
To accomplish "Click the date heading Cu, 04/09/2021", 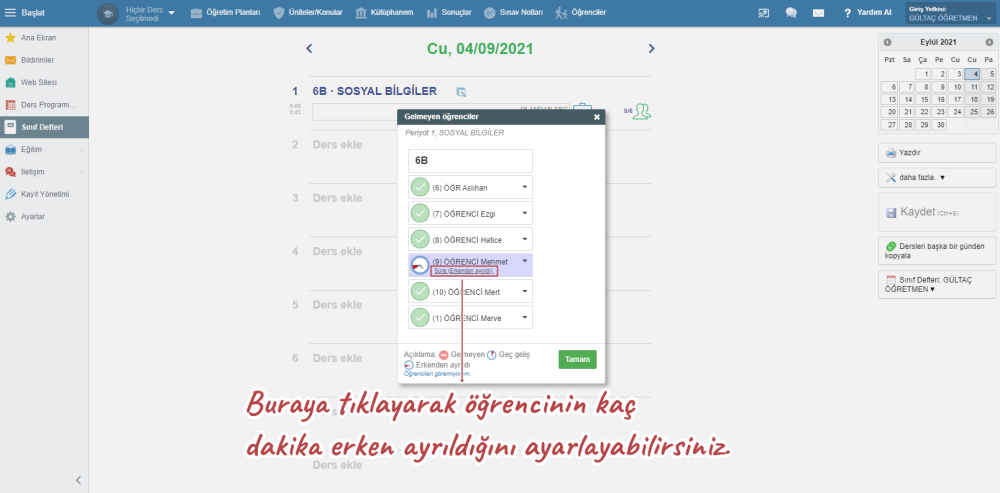I will point(480,49).
